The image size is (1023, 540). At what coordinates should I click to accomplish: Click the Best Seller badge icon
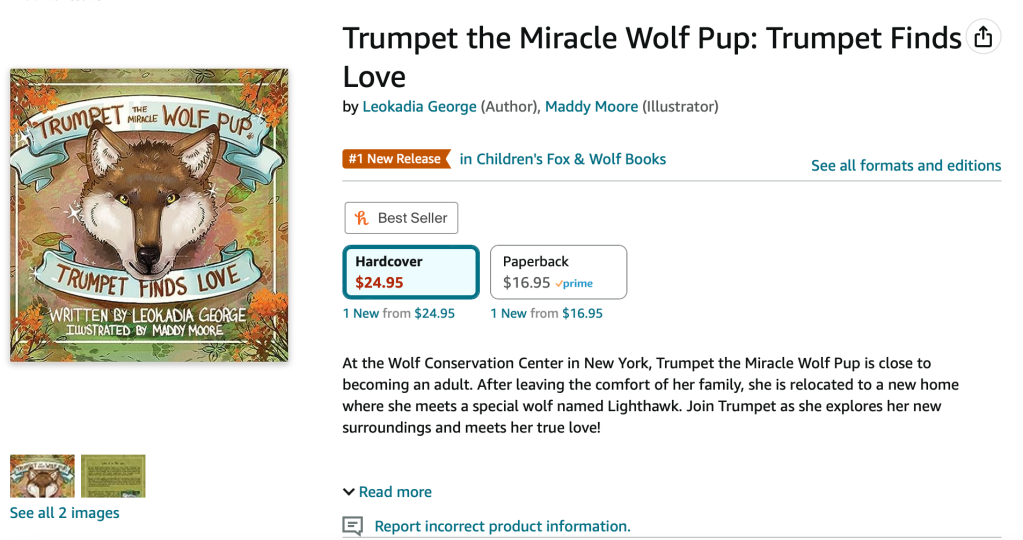pos(362,218)
